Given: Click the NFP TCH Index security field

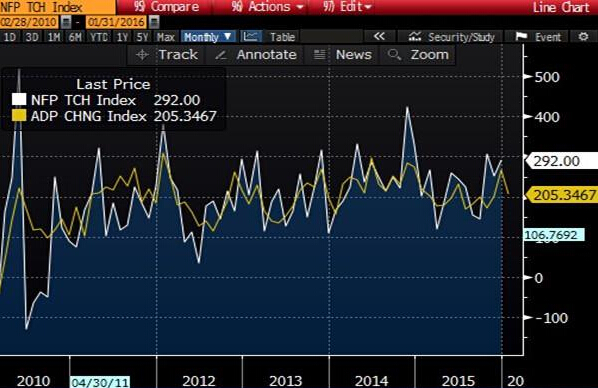Looking at the screenshot, I should (57, 7).
